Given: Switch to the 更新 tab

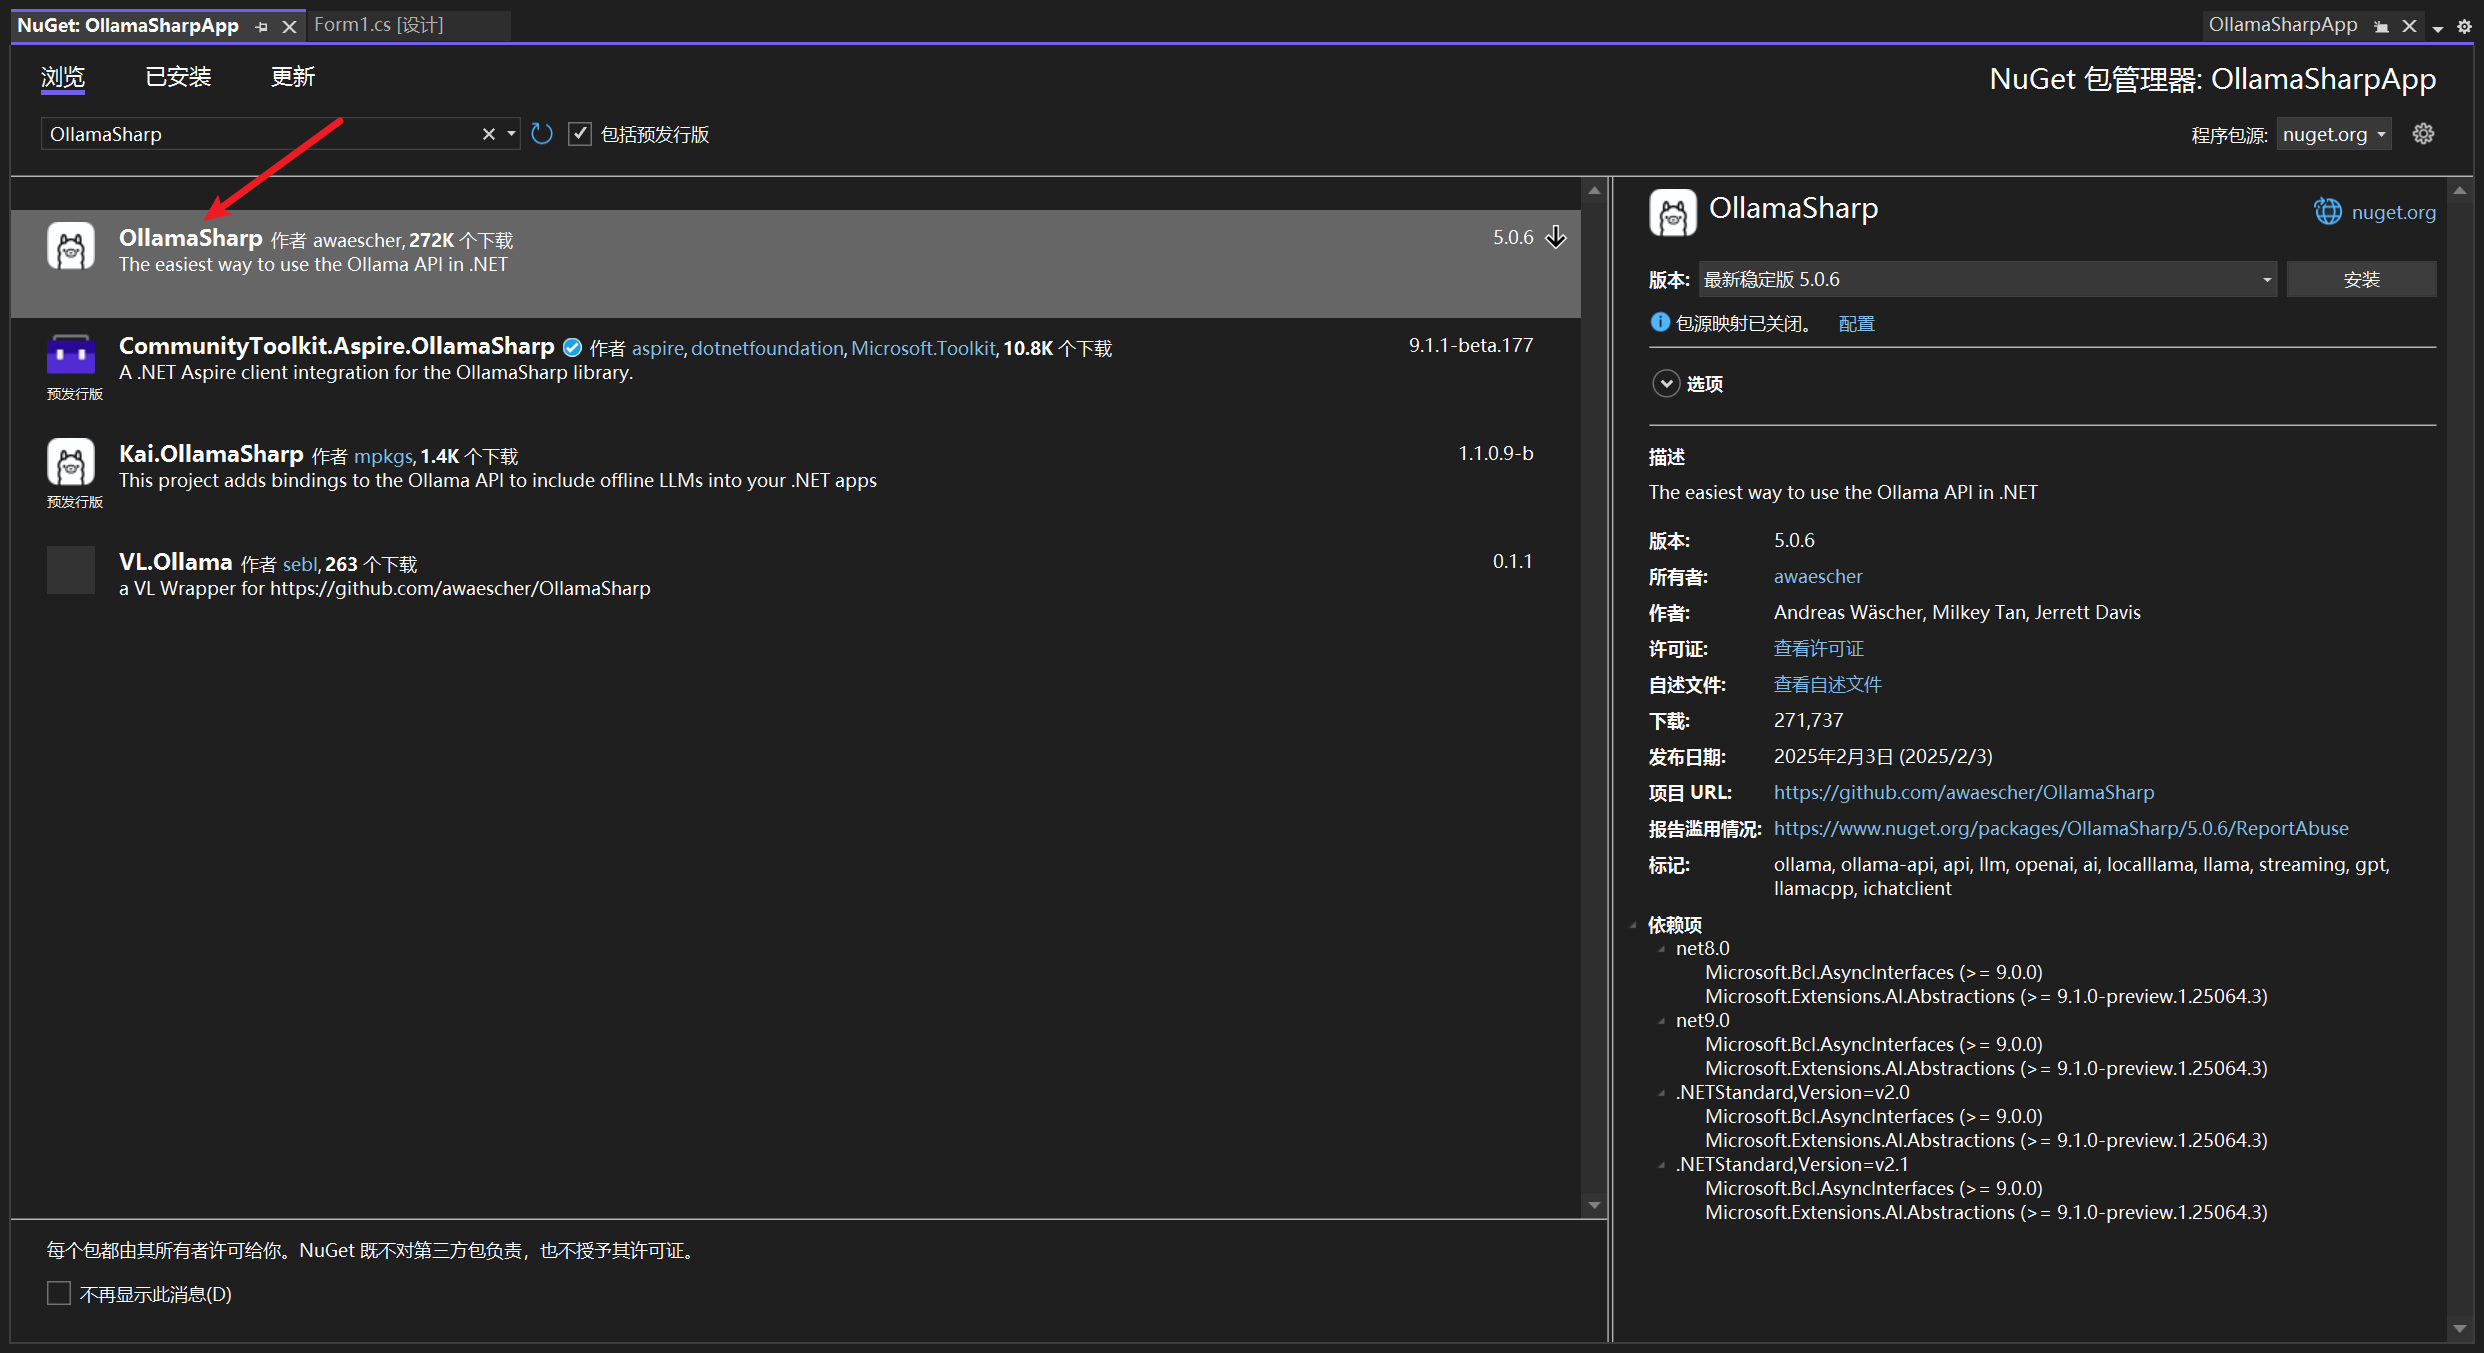Looking at the screenshot, I should 292,77.
